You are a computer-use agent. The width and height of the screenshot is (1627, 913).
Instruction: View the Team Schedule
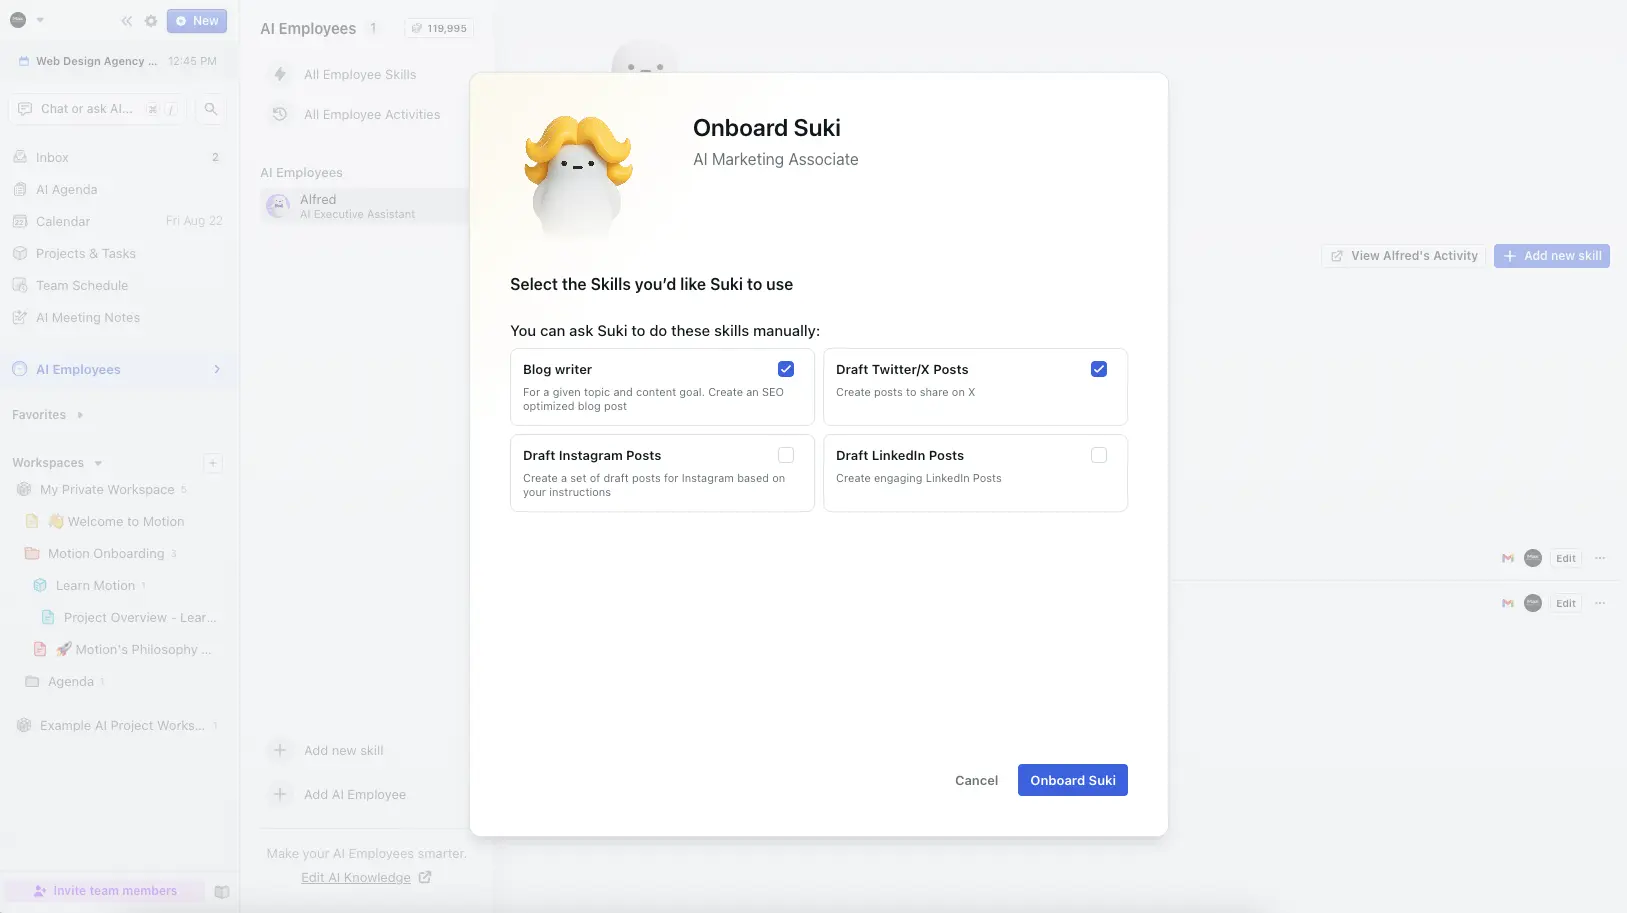click(82, 285)
